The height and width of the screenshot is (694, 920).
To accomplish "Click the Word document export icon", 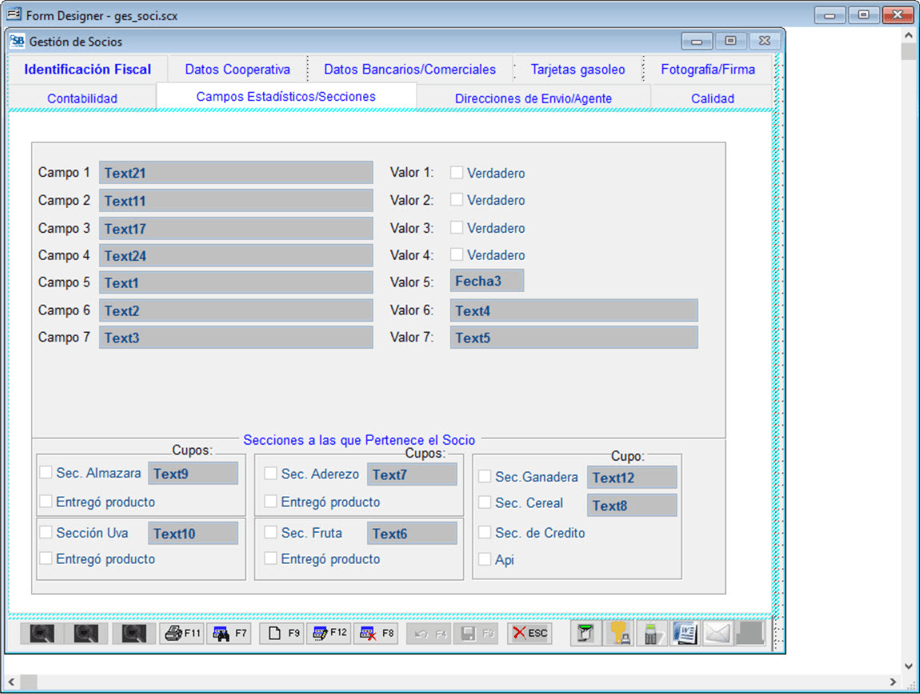I will (685, 633).
